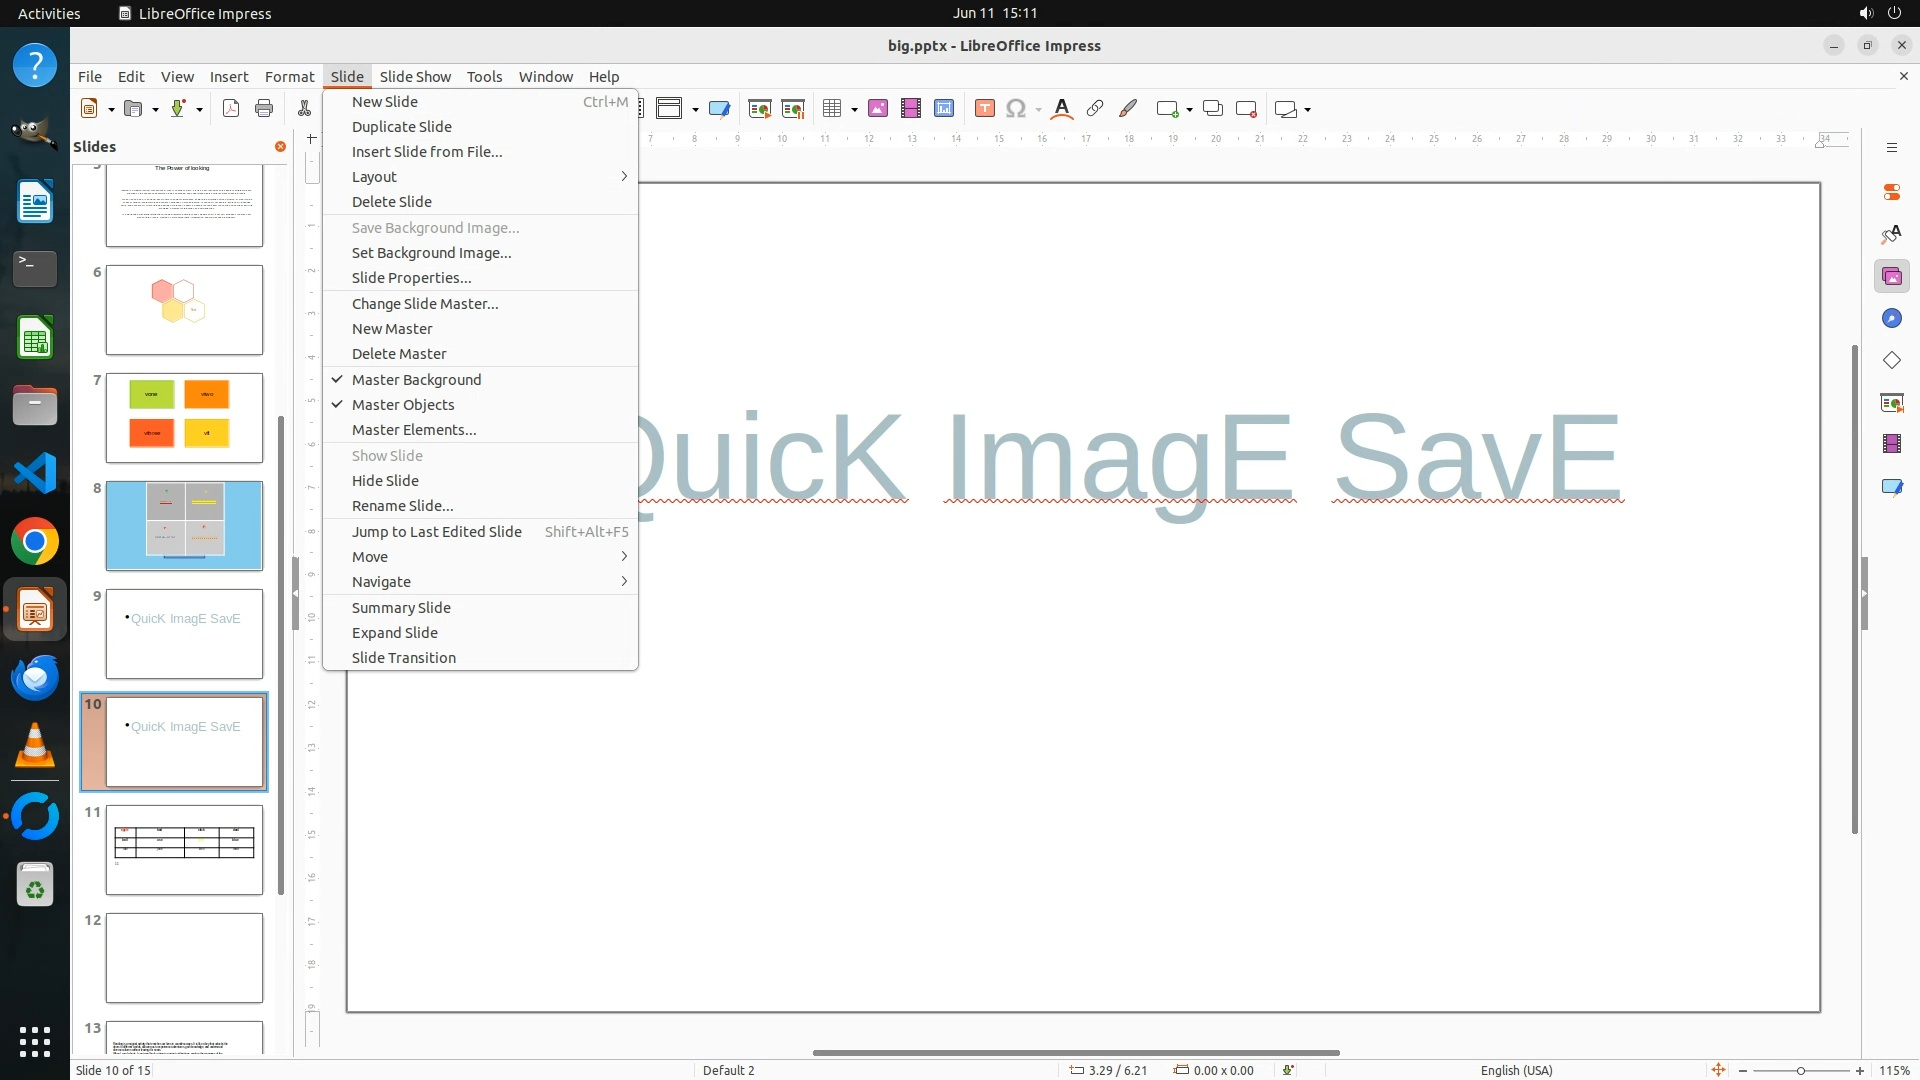Toggle Master Objects checkmark item
Screen dimensions: 1920x1080
(403, 405)
